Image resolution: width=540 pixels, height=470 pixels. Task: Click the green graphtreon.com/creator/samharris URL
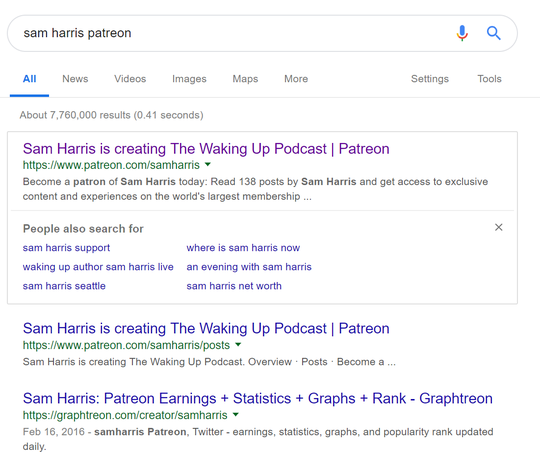125,415
